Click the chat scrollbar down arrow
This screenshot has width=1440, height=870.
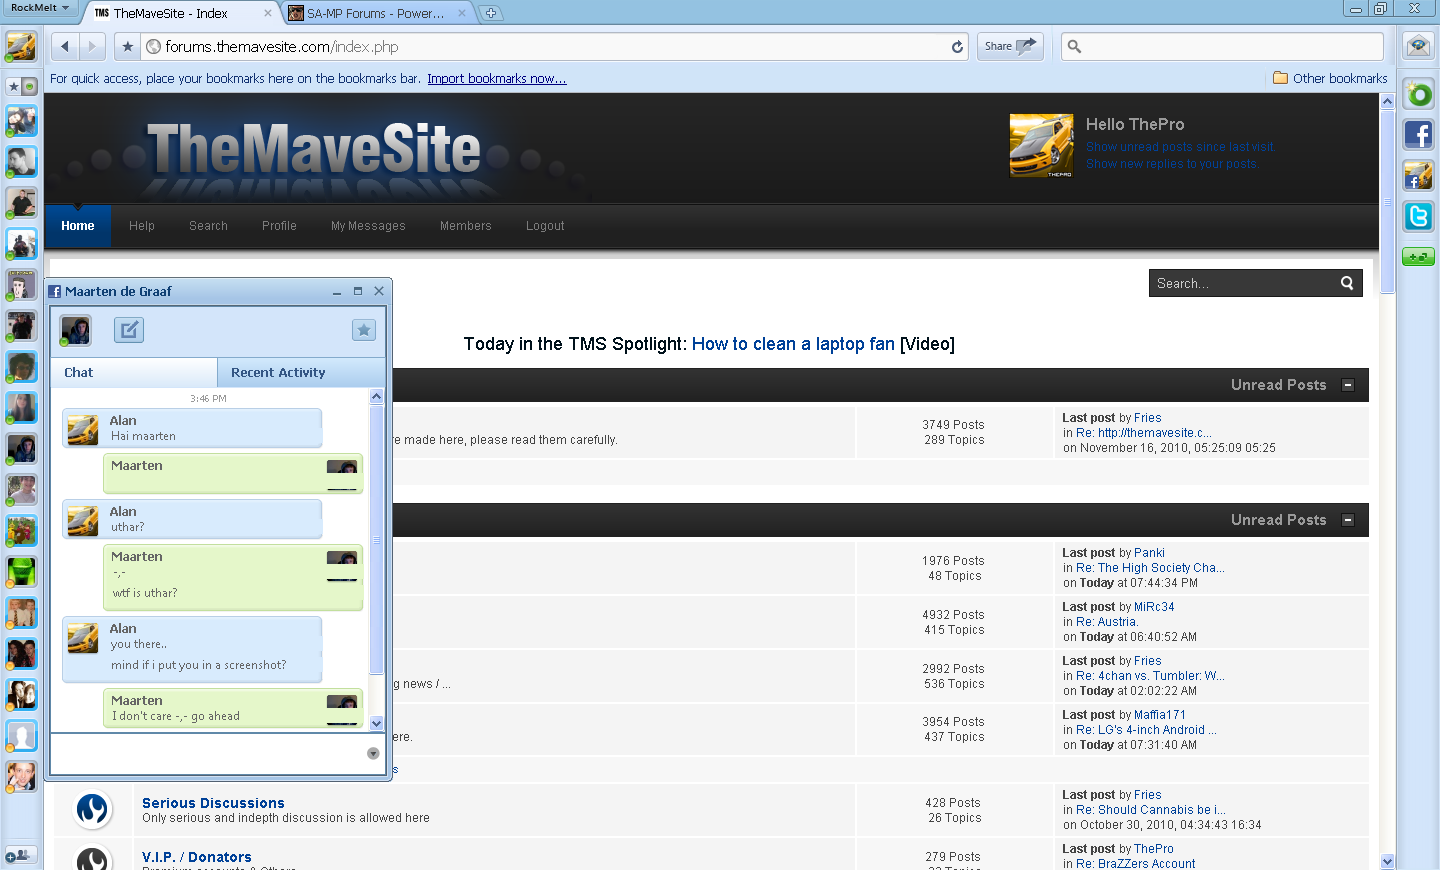(377, 723)
